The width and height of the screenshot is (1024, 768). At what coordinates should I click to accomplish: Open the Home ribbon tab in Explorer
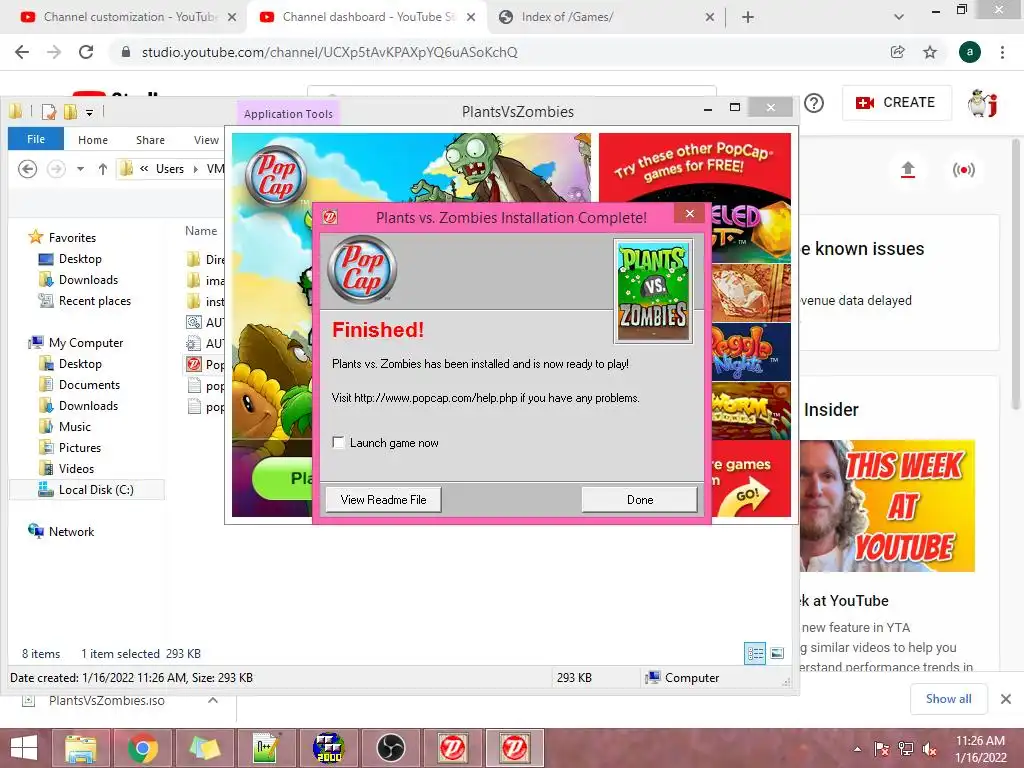click(x=93, y=140)
